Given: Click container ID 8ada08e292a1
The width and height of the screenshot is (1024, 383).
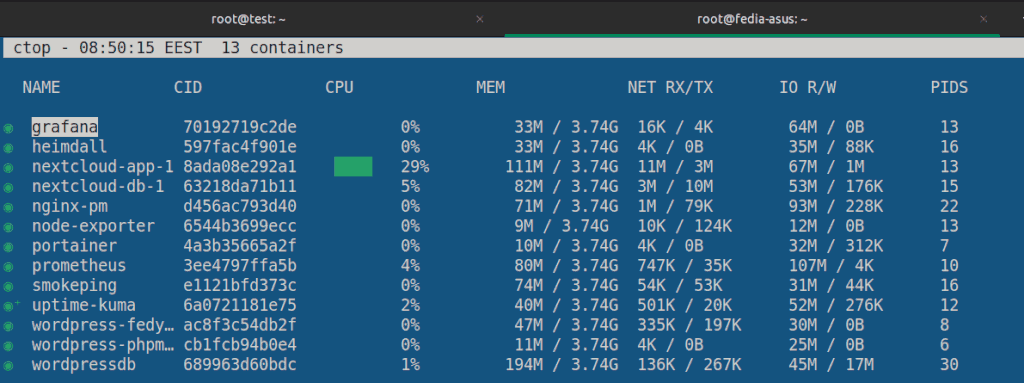Looking at the screenshot, I should pyautogui.click(x=240, y=167).
